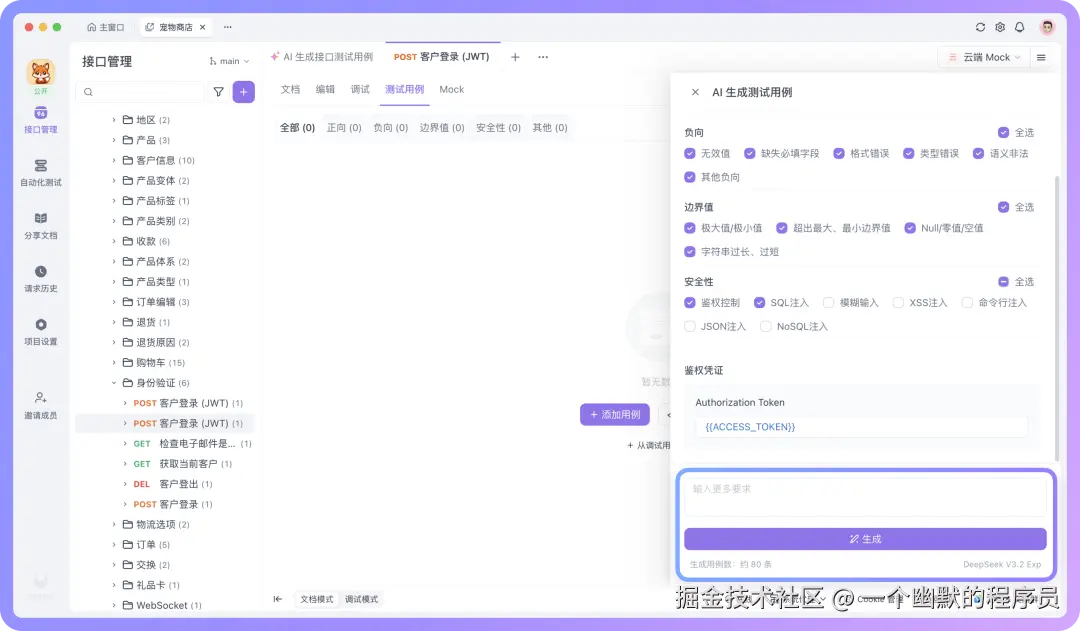Screen dimensions: 1080x631
Task: Select the 文档 tab for the JWT login API
Action: point(288,89)
